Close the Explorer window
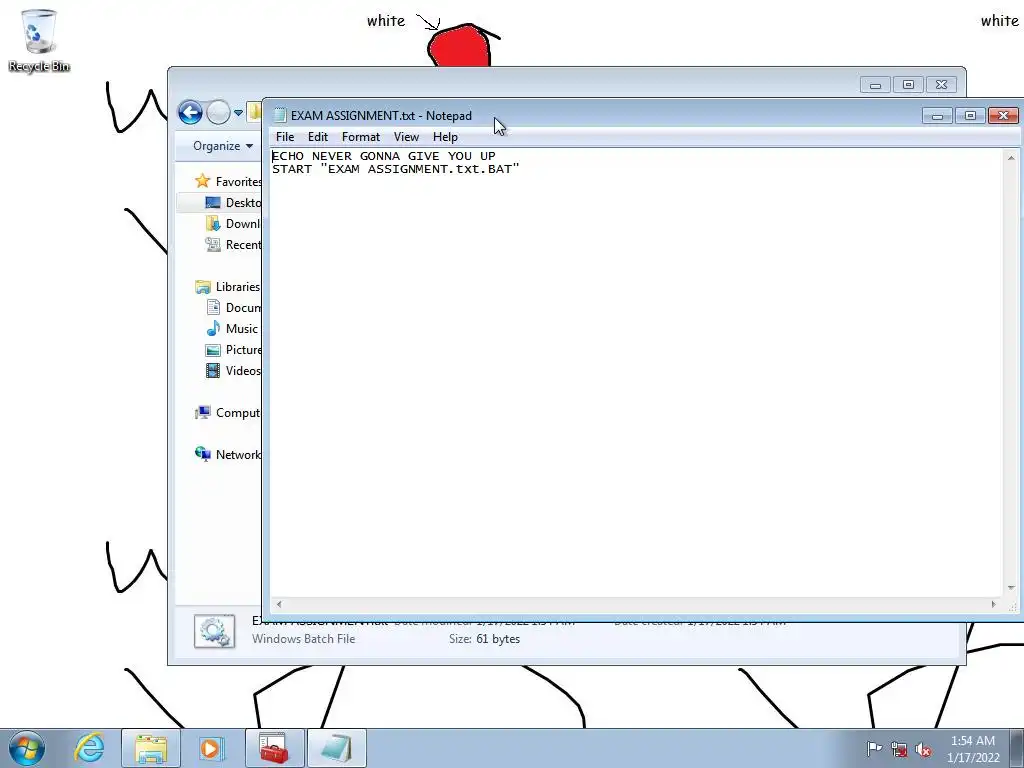This screenshot has height=768, width=1024. [x=941, y=84]
